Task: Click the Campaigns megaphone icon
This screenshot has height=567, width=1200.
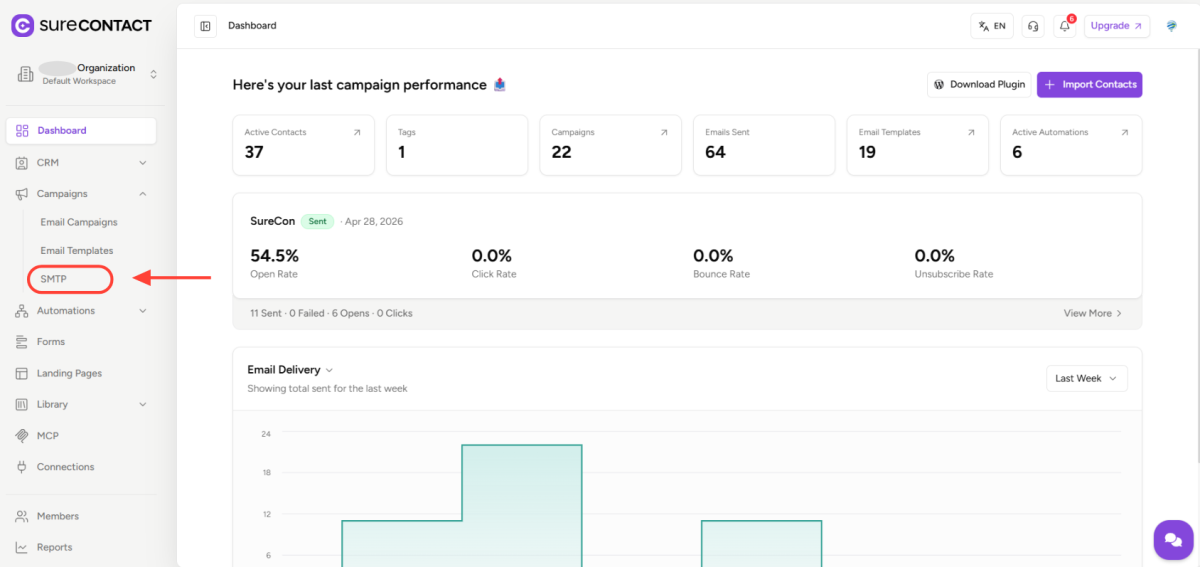Action: point(22,194)
